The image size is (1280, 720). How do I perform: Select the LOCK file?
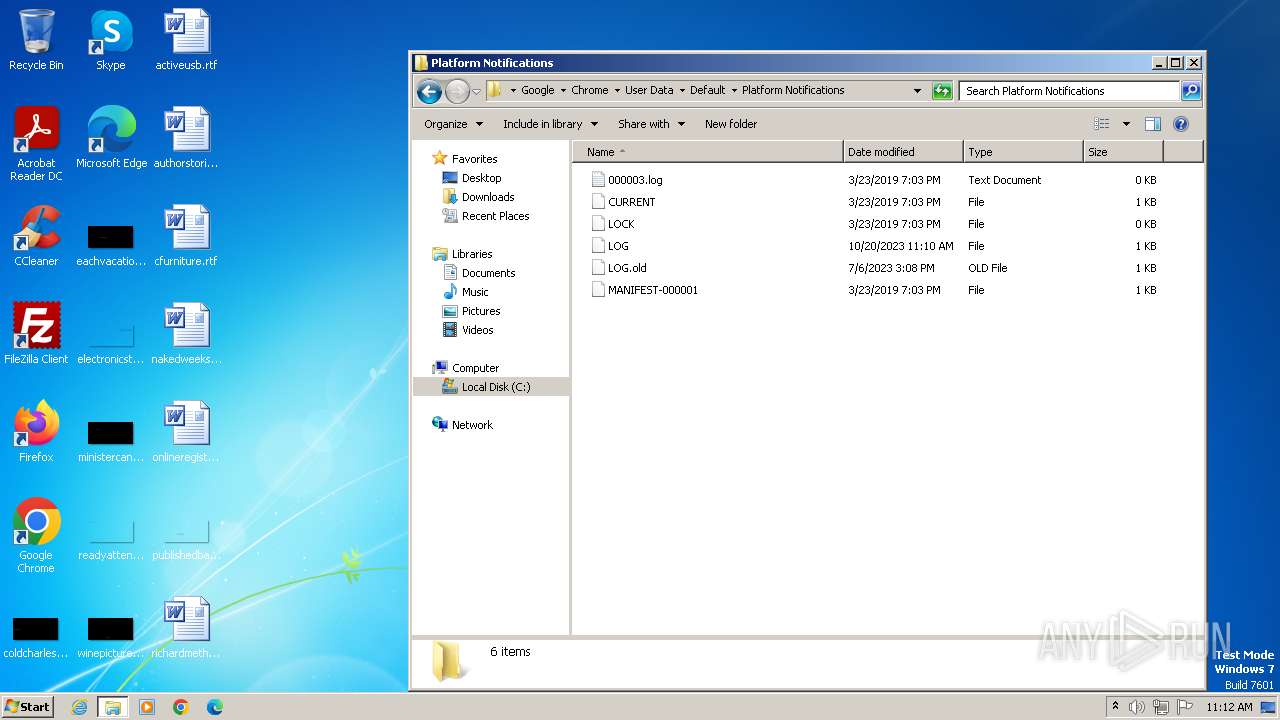click(x=621, y=224)
